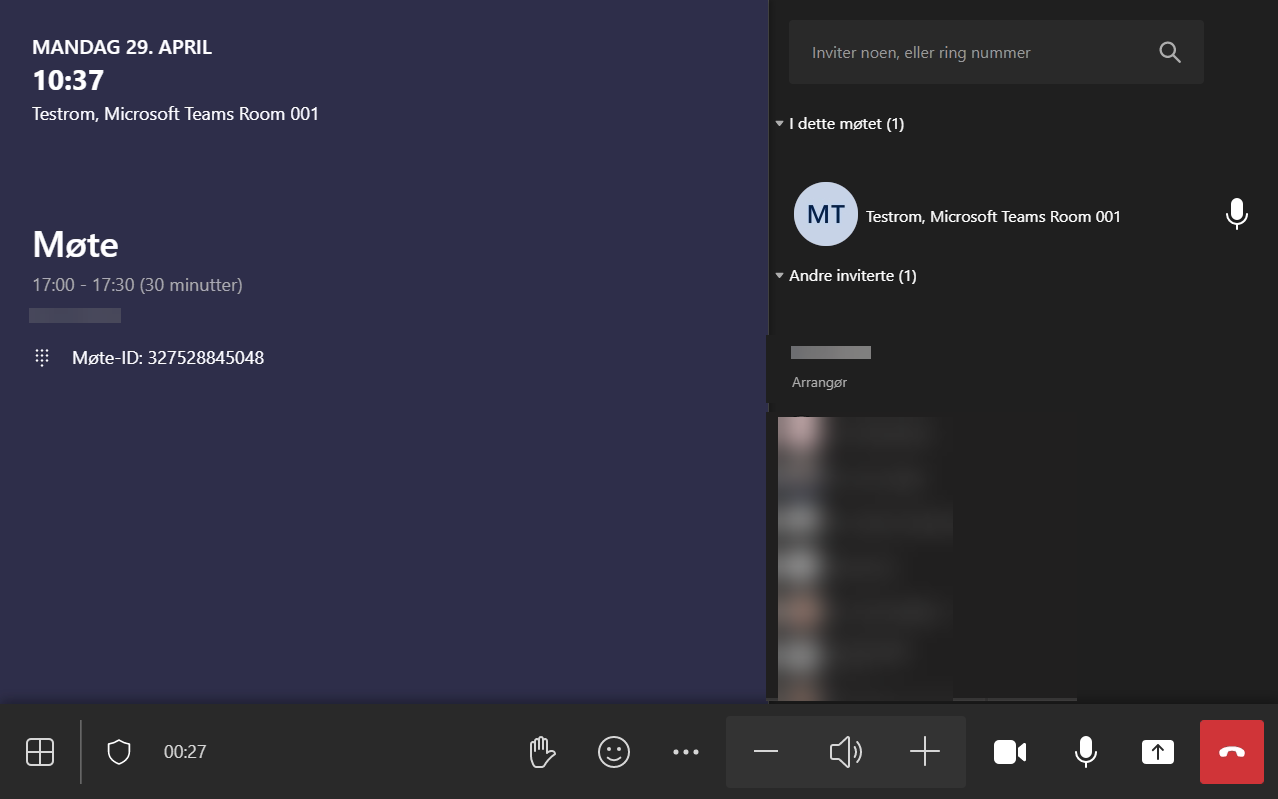1278x799 pixels.
Task: Toggle microphone for Testrom participant
Action: point(1237,214)
